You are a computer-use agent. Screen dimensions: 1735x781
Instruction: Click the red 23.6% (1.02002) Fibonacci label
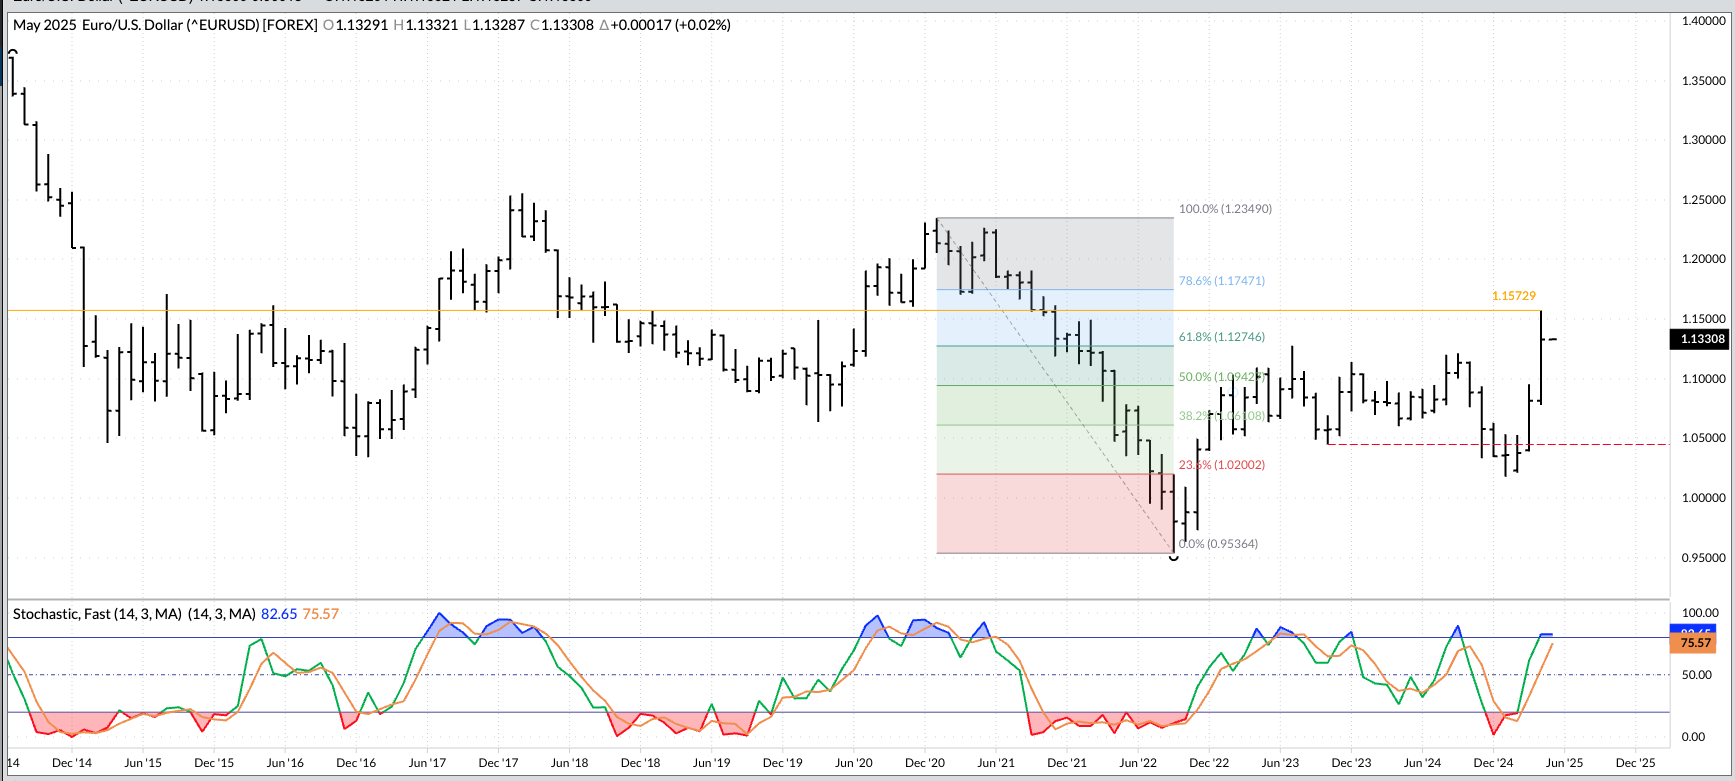click(x=1221, y=465)
